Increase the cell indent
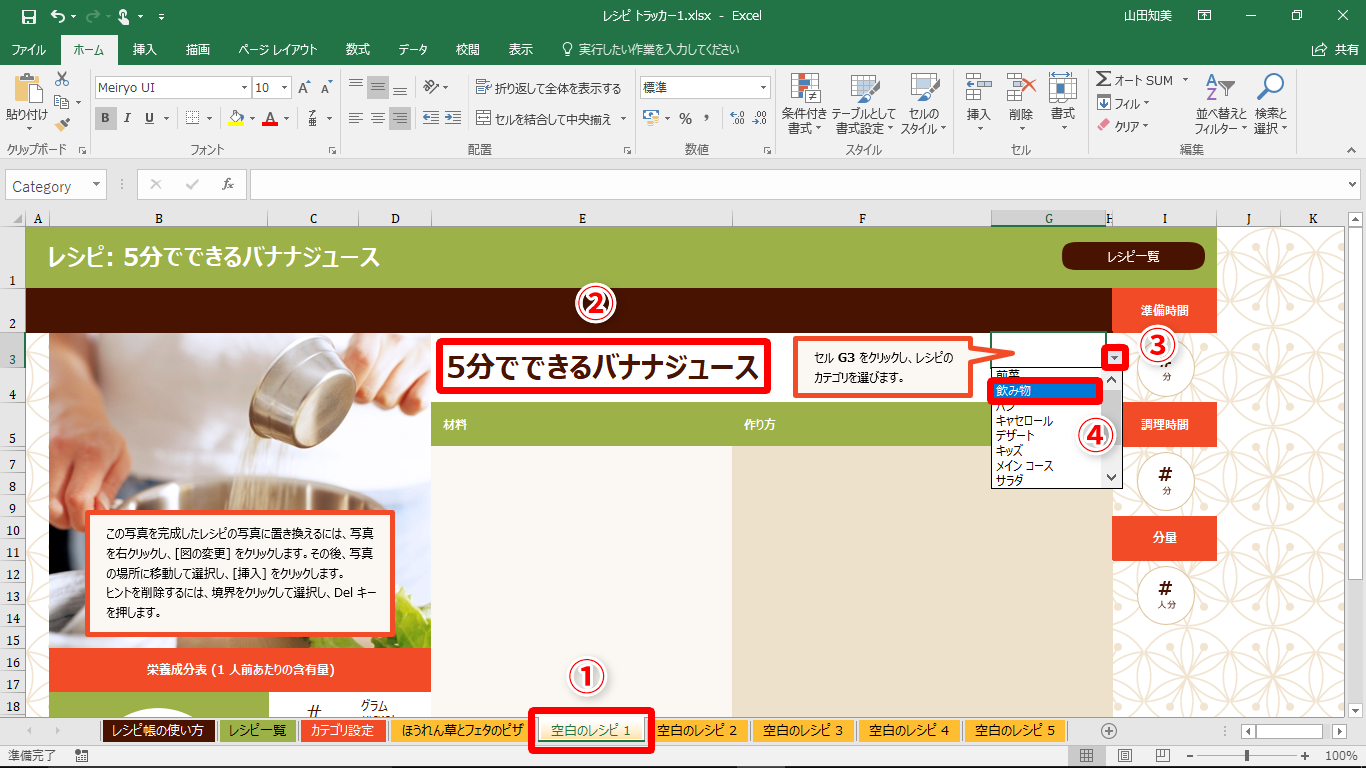The image size is (1366, 768). (x=454, y=118)
